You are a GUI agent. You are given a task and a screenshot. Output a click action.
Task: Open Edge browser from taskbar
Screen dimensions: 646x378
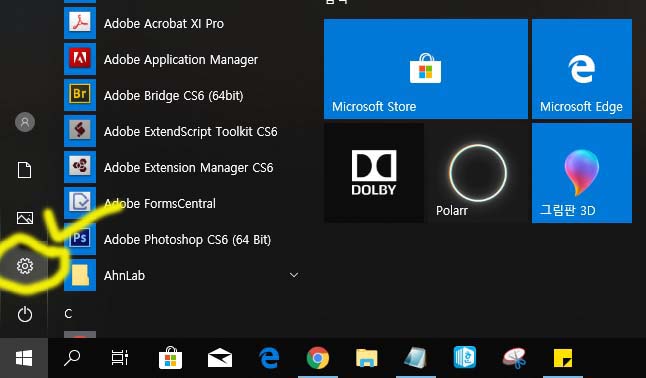269,358
